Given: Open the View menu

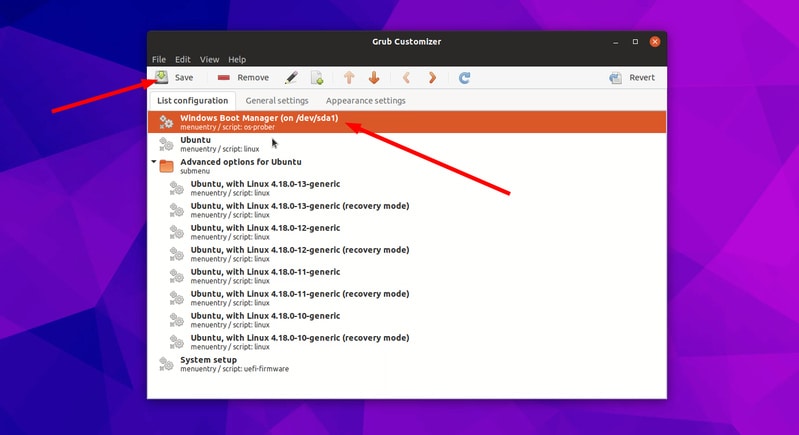Looking at the screenshot, I should click(x=209, y=60).
